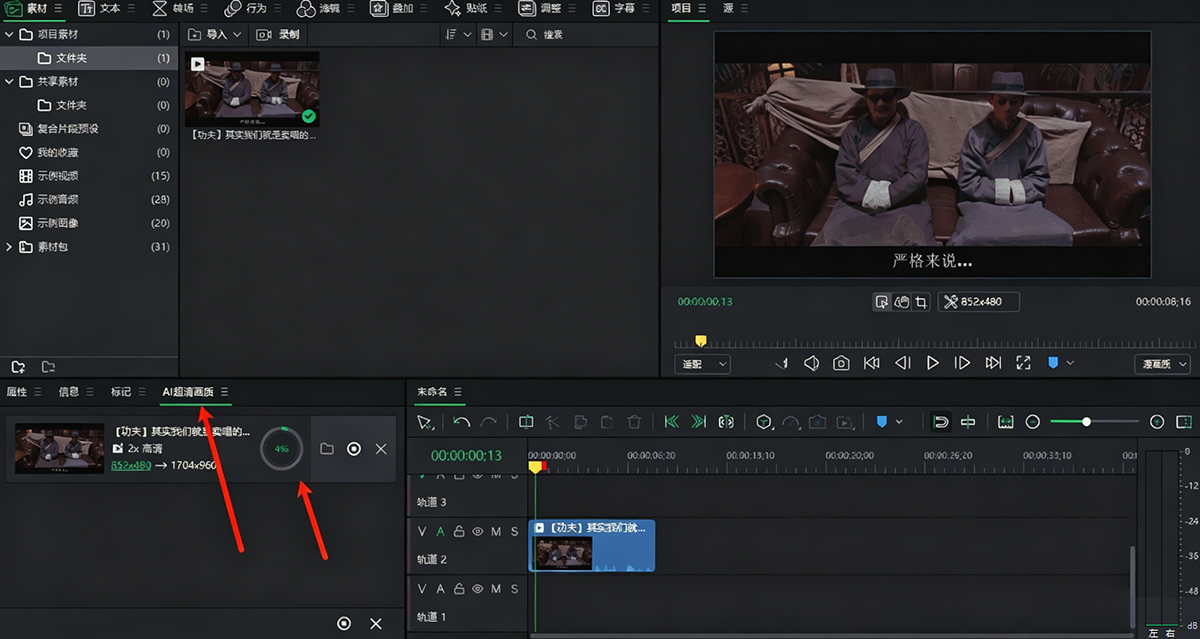
Task: Jump to next edit point in timeline
Action: coord(699,422)
